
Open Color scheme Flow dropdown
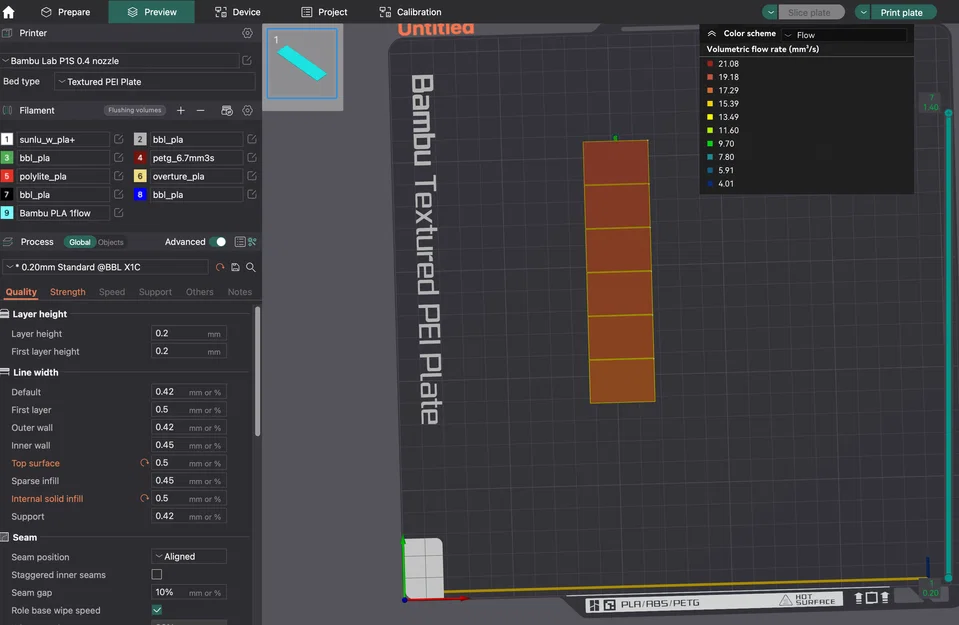click(x=845, y=35)
